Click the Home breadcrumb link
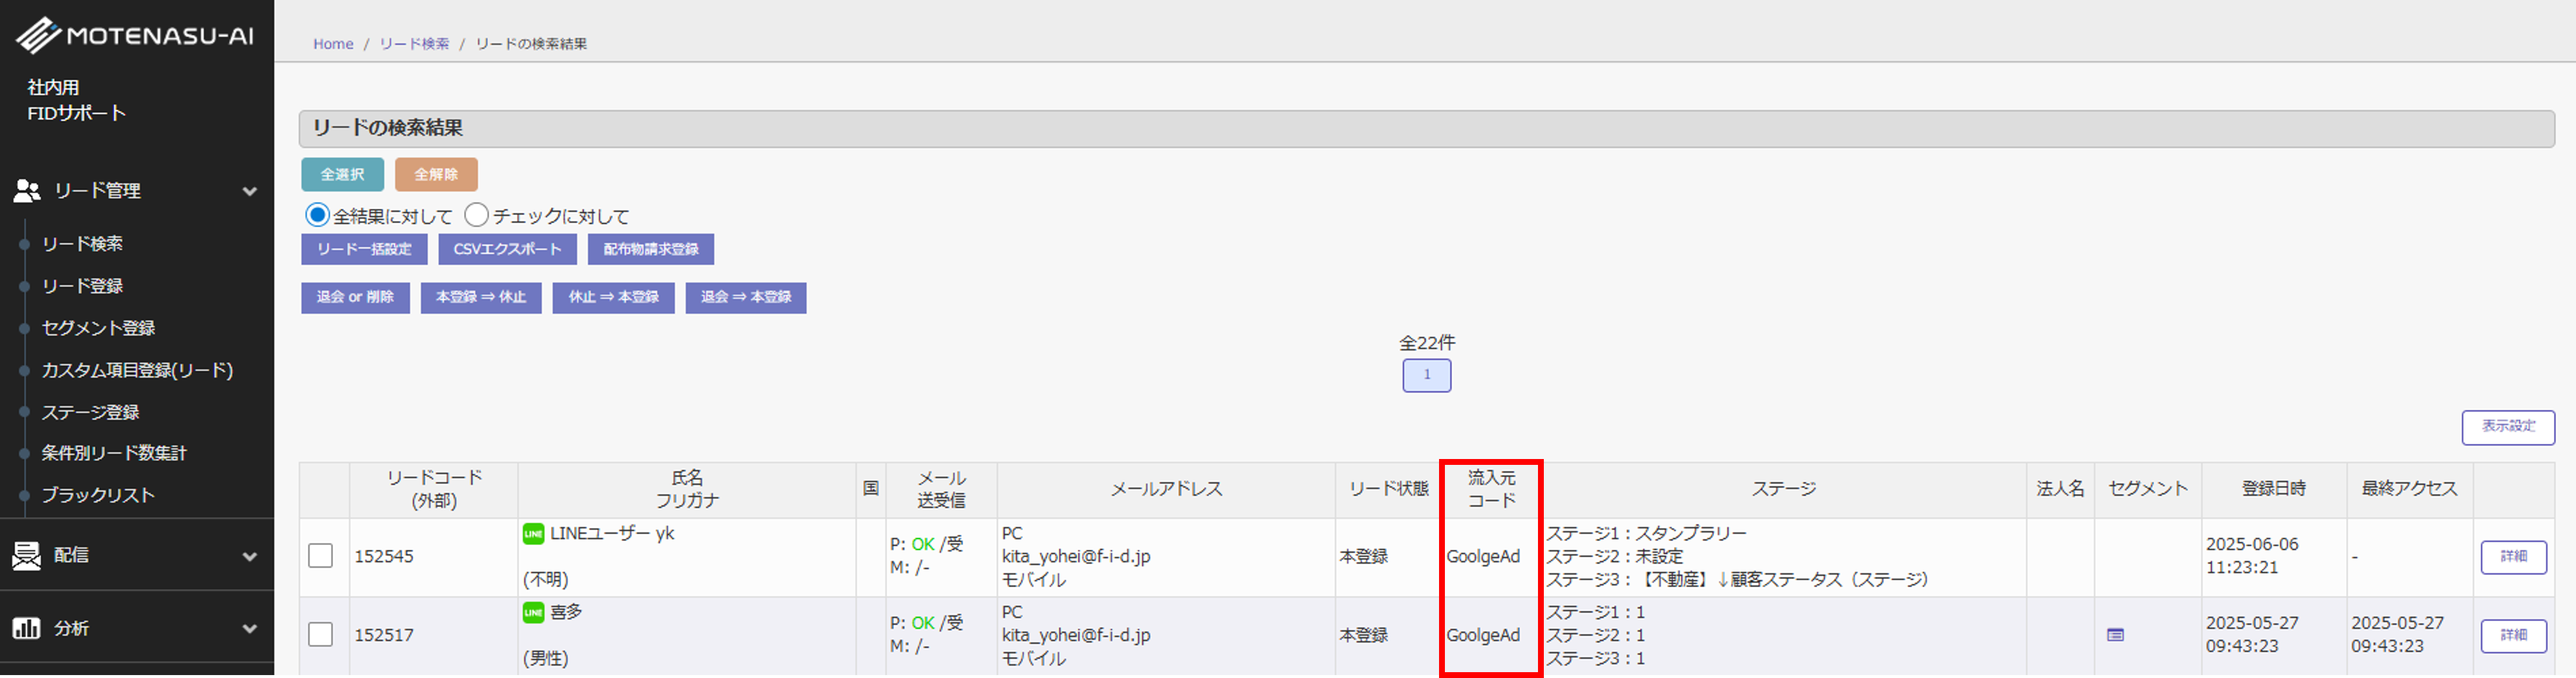The height and width of the screenshot is (678, 2576). coord(333,44)
